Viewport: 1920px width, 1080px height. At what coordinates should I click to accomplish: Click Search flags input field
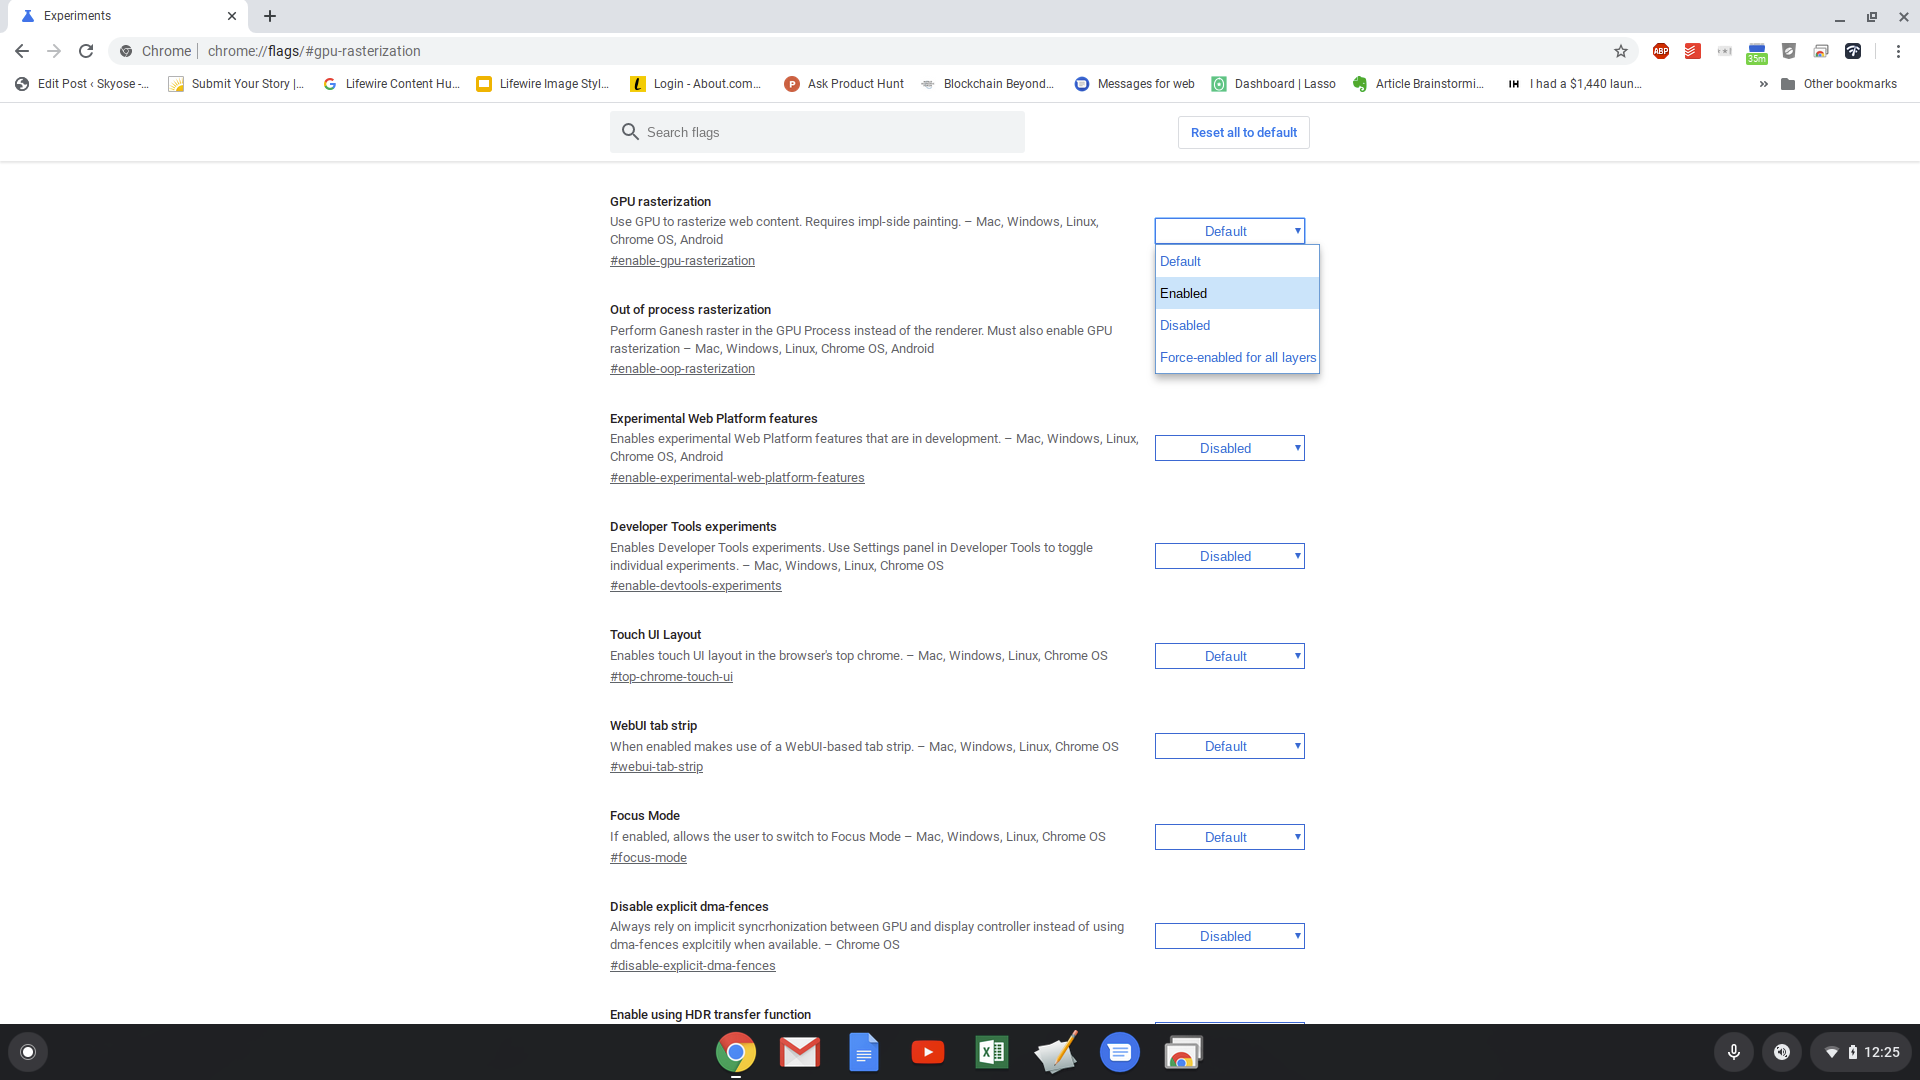818,132
